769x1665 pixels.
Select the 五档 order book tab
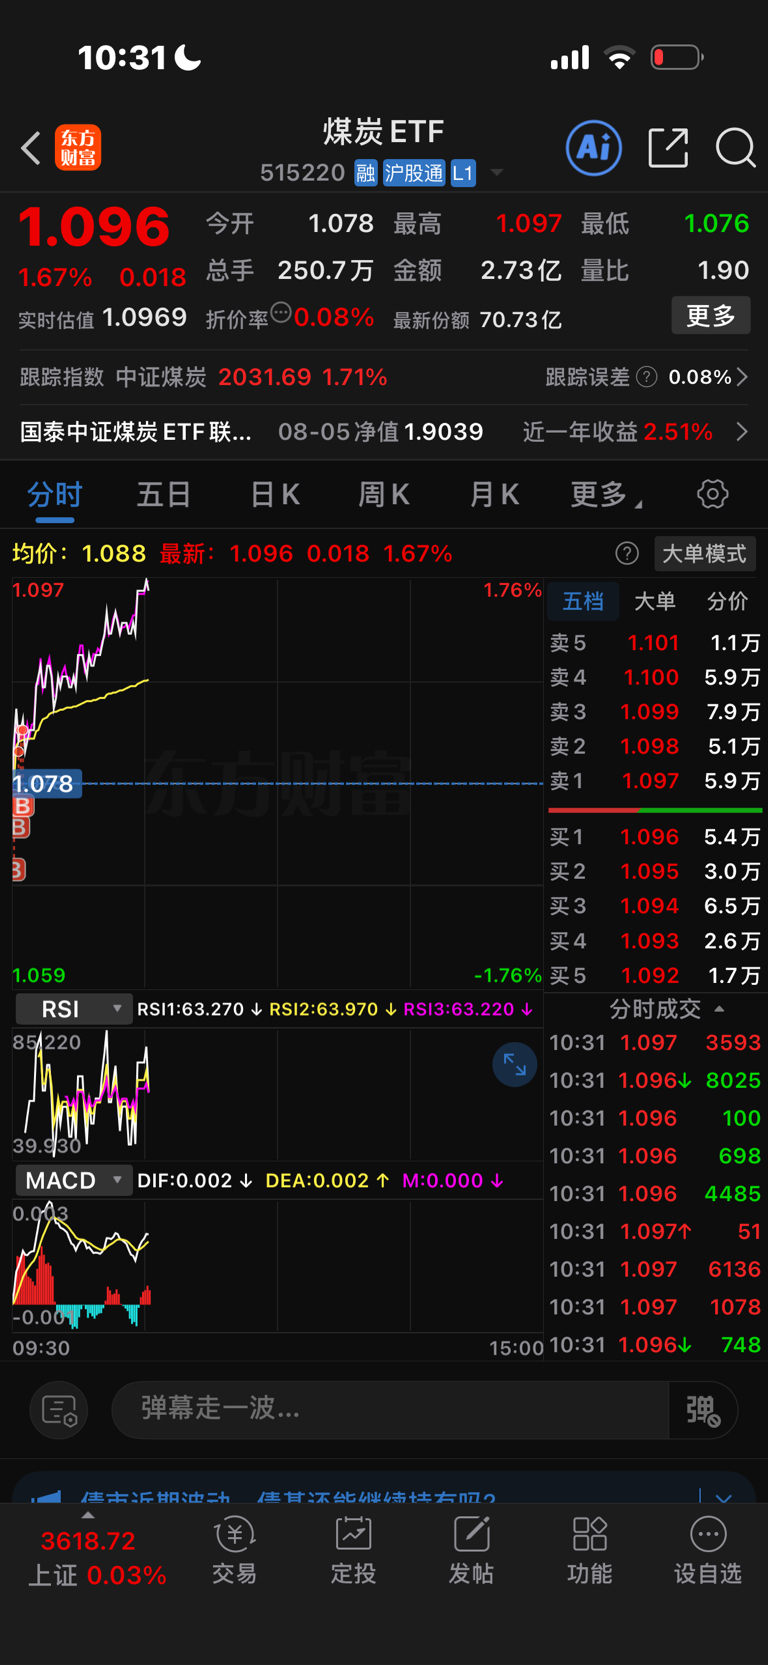tap(583, 601)
